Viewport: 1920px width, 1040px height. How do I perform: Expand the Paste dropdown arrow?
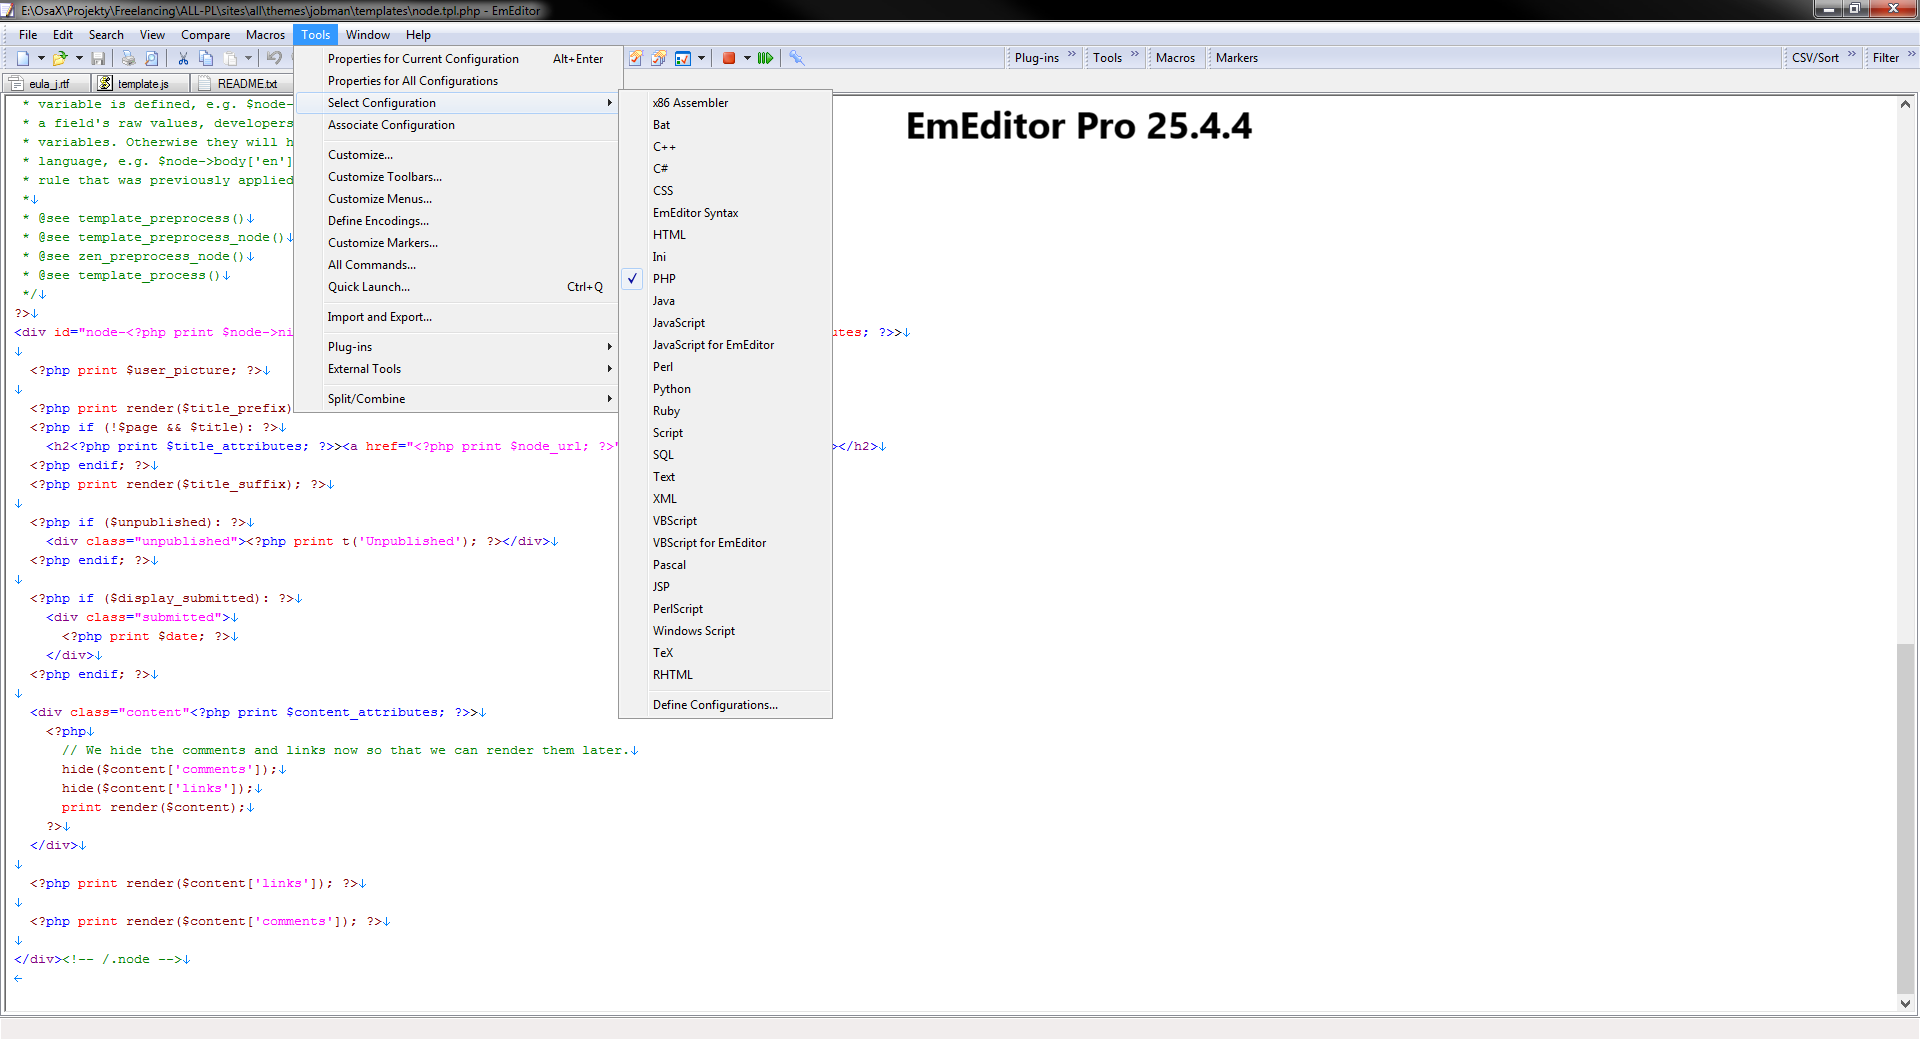point(247,57)
